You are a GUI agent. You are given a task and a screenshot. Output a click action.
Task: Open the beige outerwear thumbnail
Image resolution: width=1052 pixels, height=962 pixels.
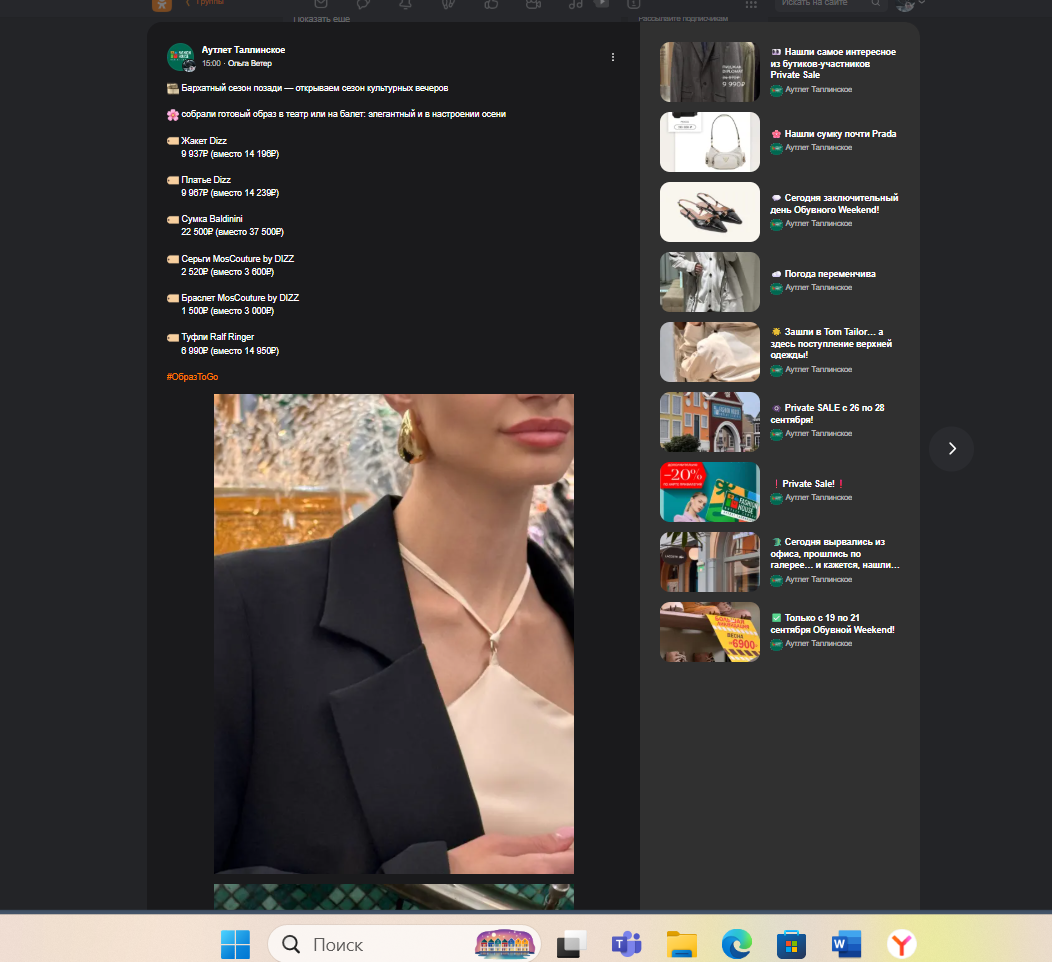point(710,352)
